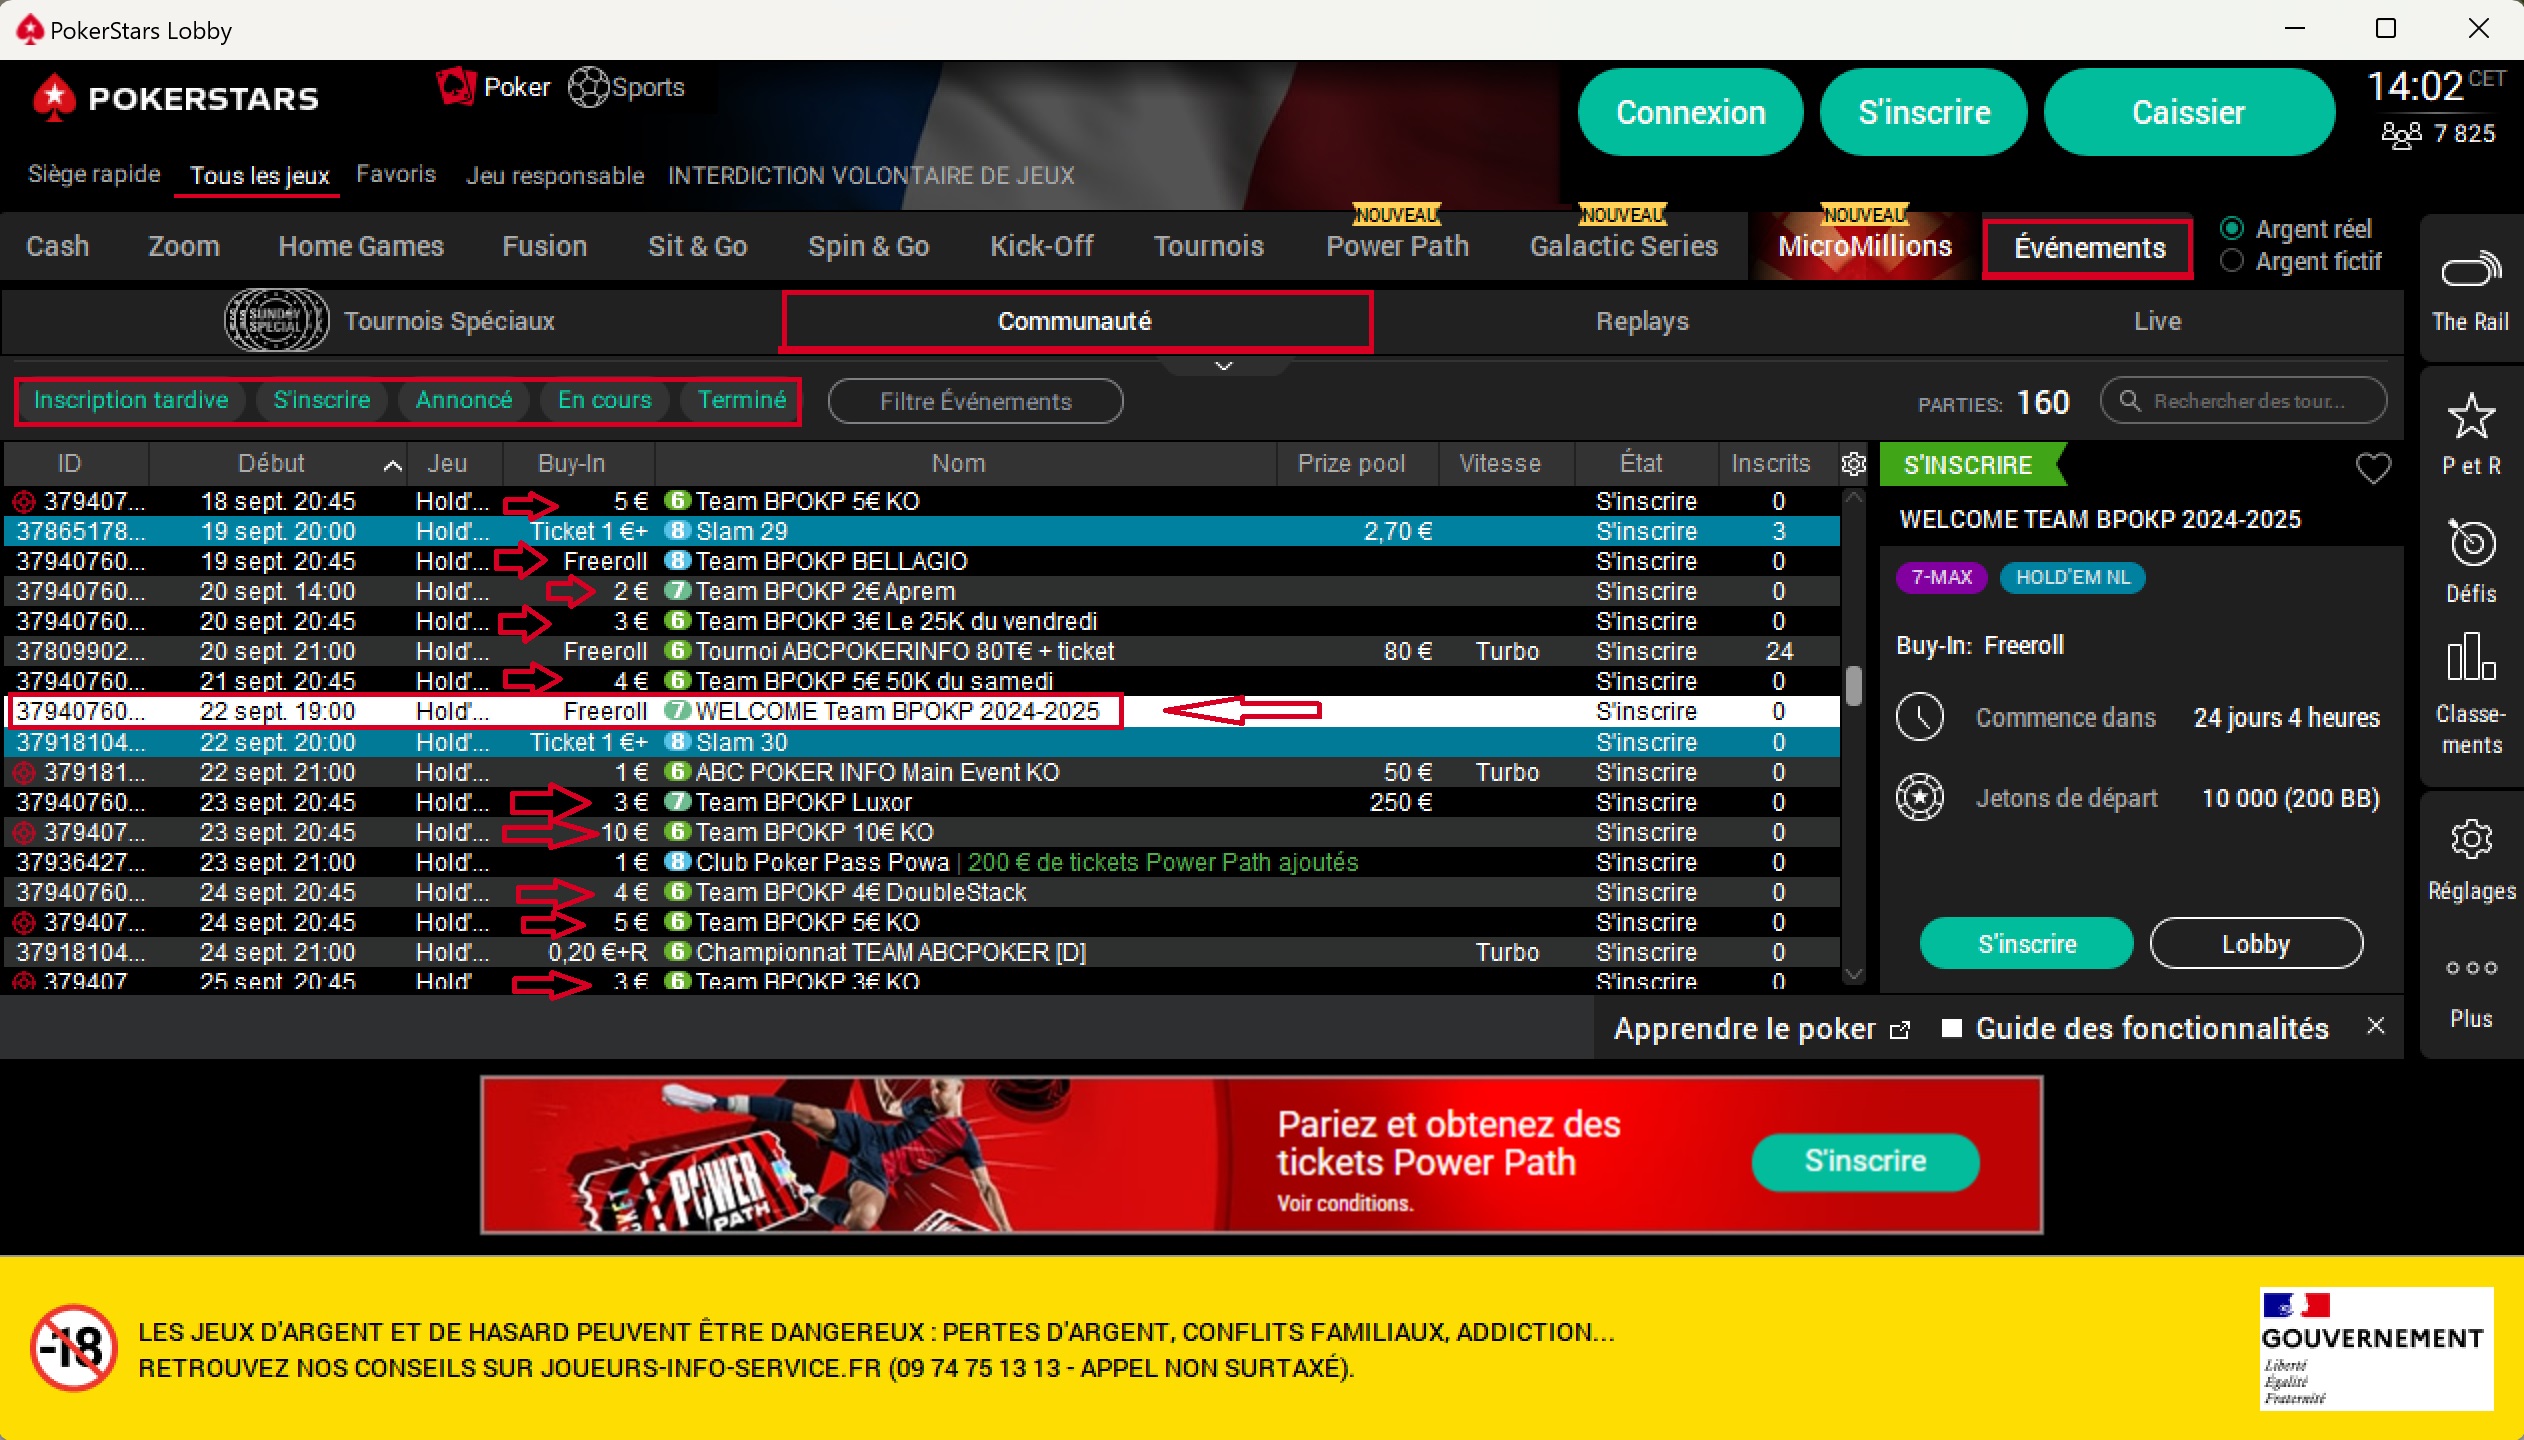
Task: Click the Caissier button
Action: click(2189, 112)
